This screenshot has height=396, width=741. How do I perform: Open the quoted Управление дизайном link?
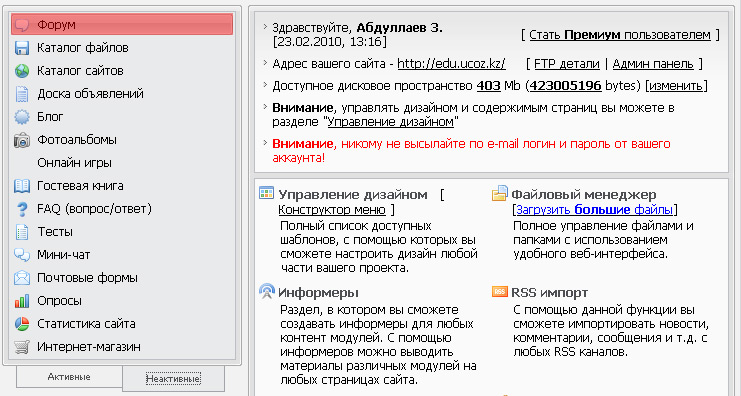pyautogui.click(x=391, y=122)
